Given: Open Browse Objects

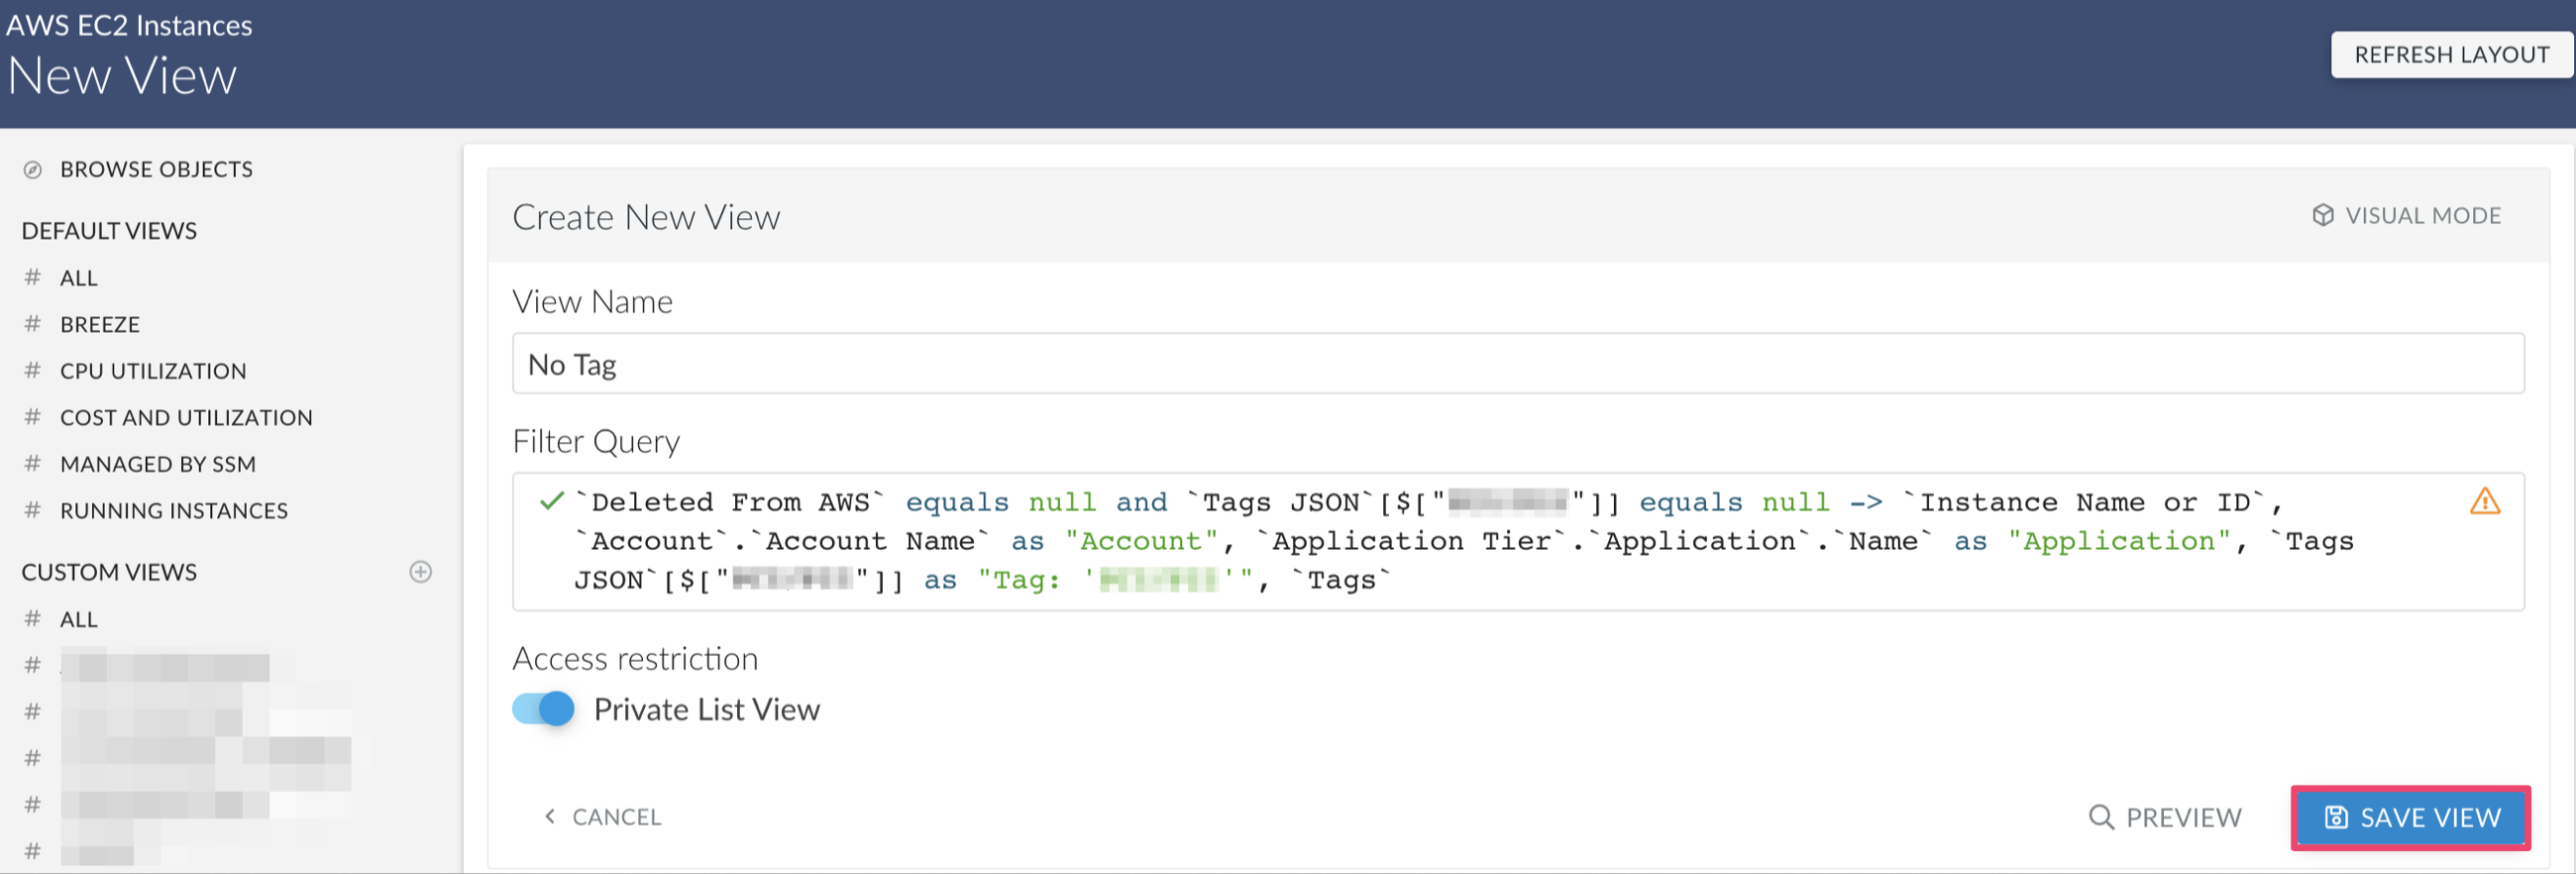Looking at the screenshot, I should pos(156,170).
